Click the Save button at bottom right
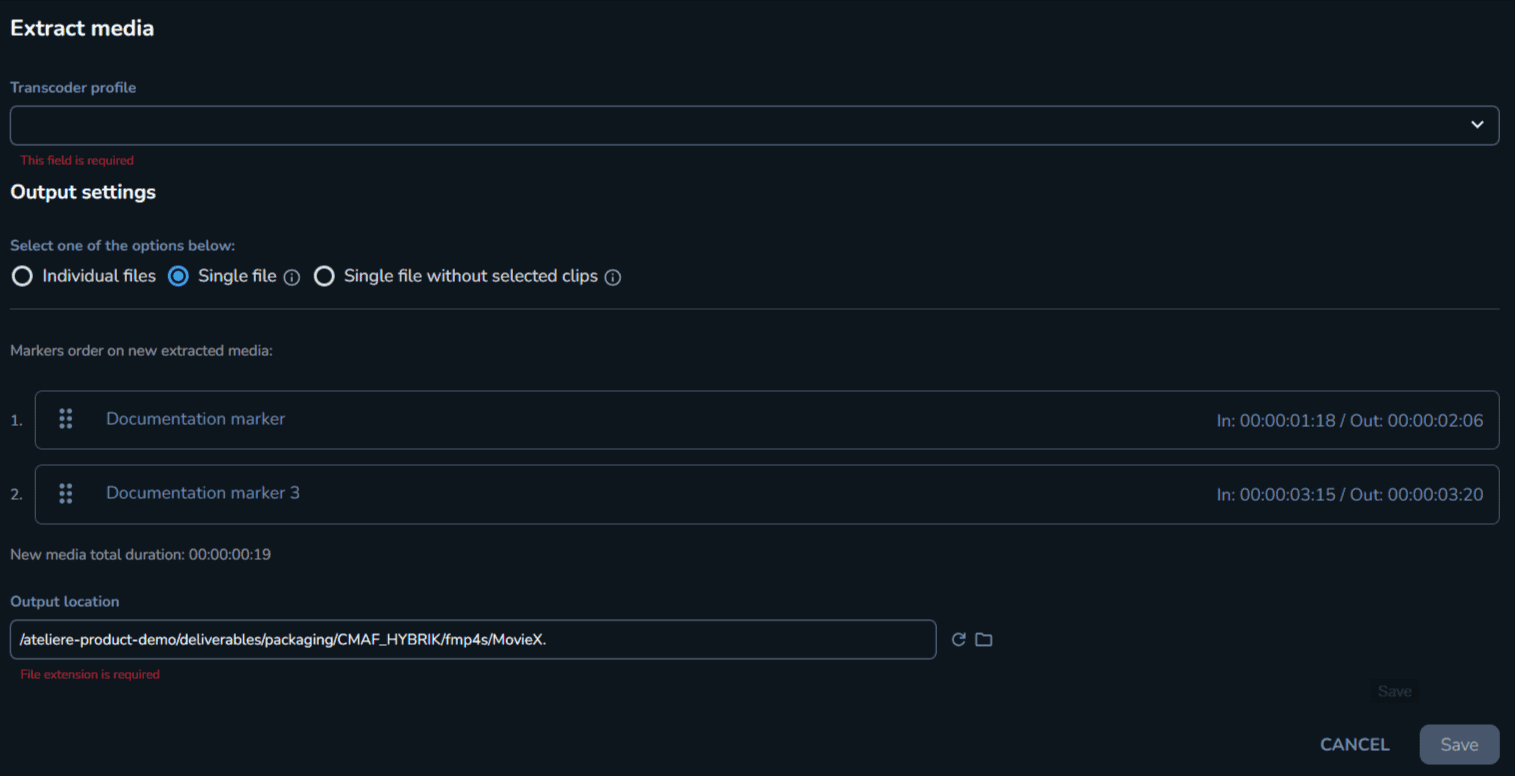This screenshot has width=1515, height=776. click(1459, 744)
